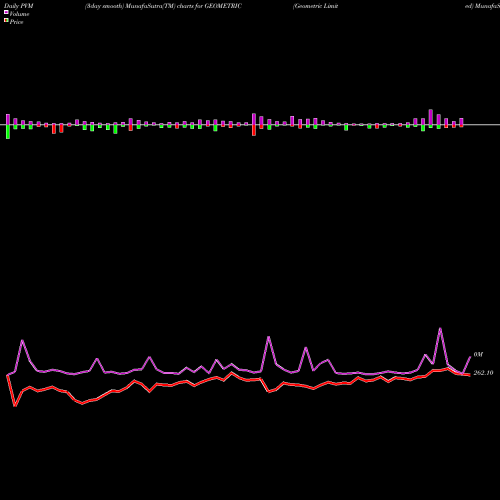Image resolution: width=500 pixels, height=500 pixels.
Task: Select the 'Volume' legend label
Action: (x=19, y=14)
